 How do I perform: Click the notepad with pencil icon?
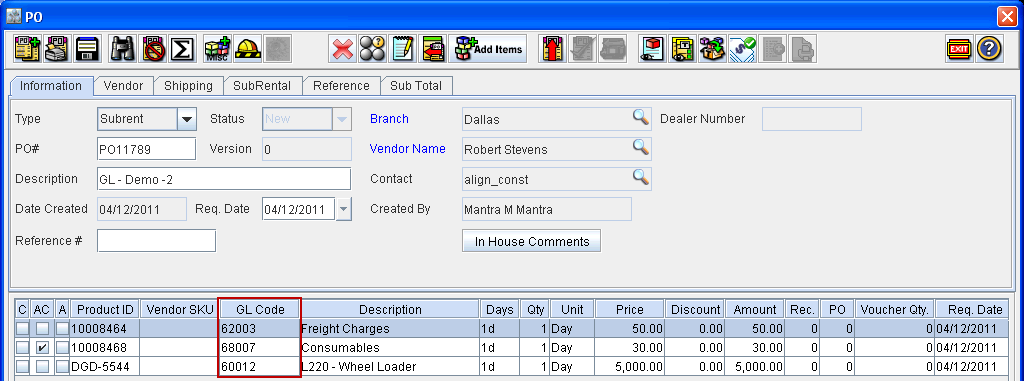click(403, 49)
